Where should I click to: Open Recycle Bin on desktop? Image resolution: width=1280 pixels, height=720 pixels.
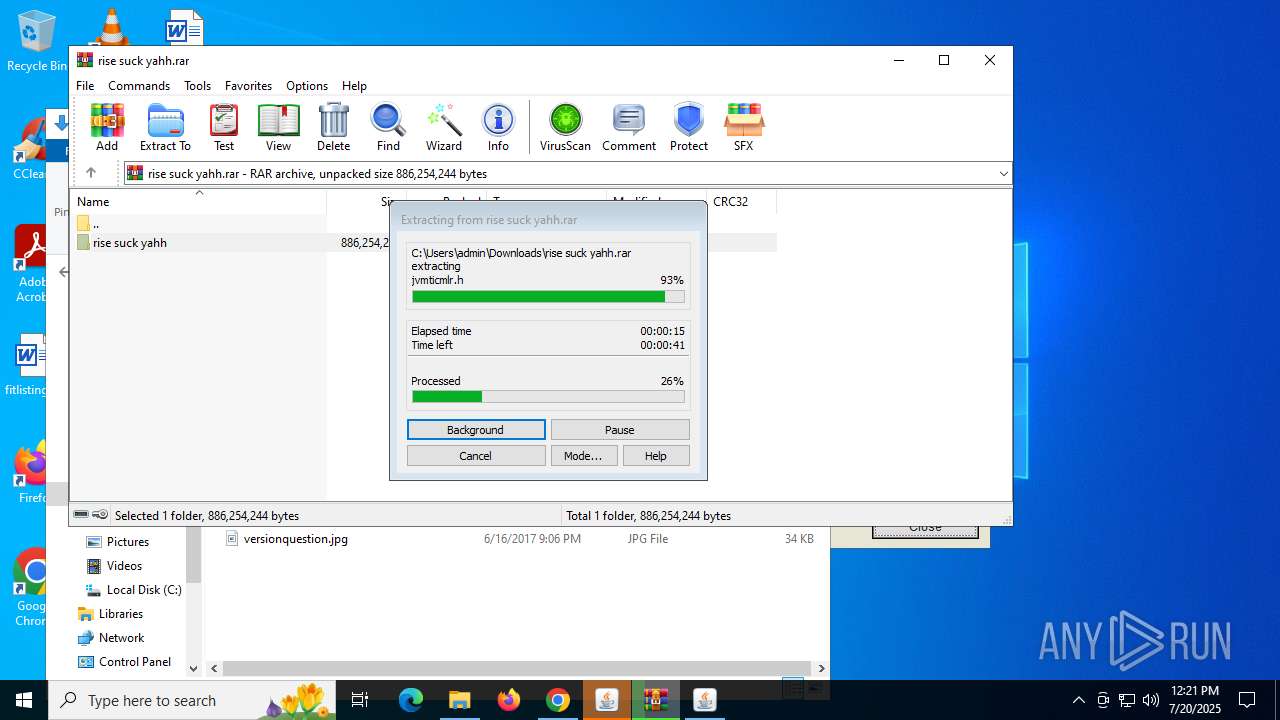[37, 40]
